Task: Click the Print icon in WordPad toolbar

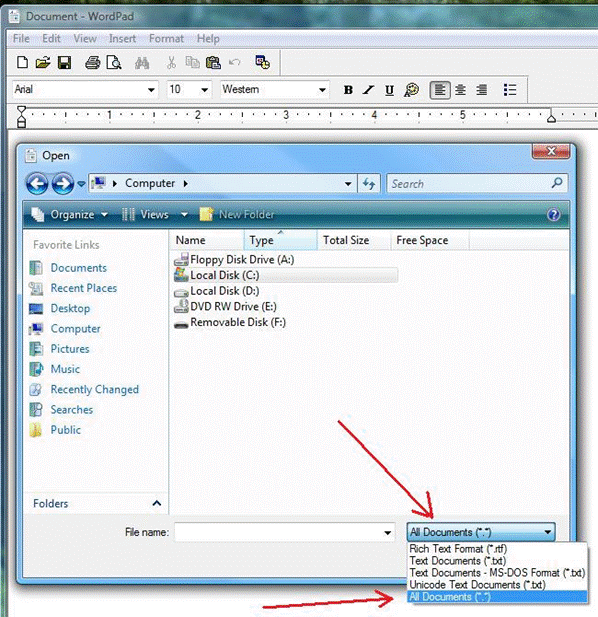Action: tap(93, 63)
